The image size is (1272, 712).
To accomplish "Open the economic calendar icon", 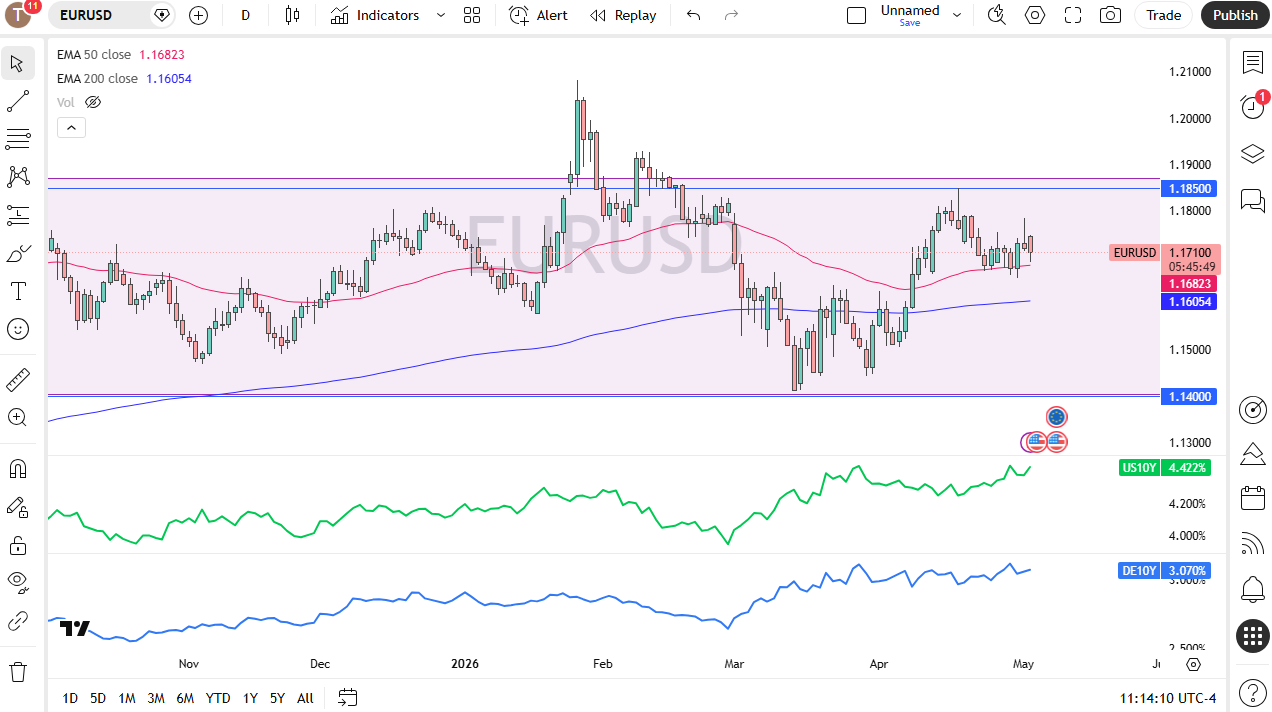I will pos(1253,498).
